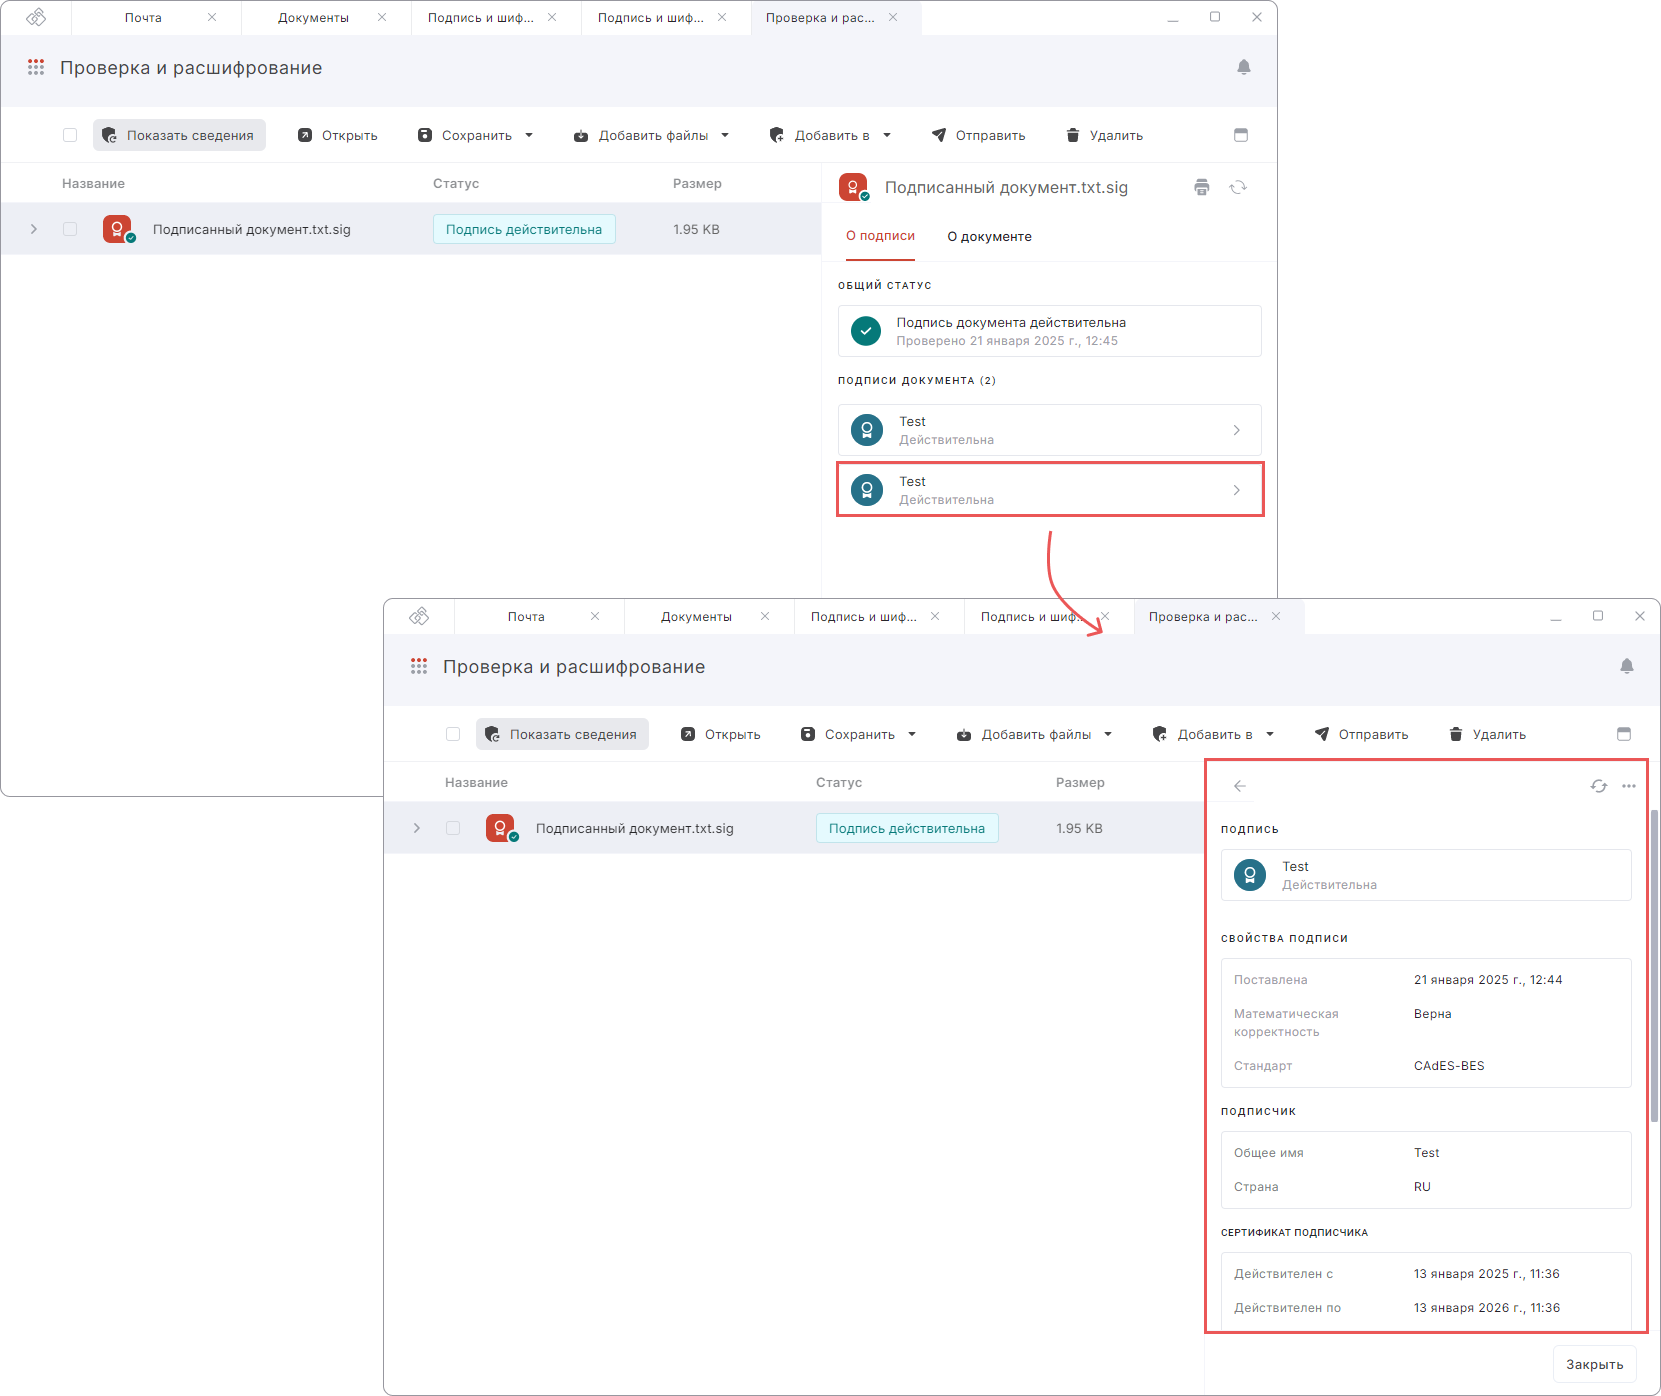Open first Test signature entry in top window

coord(1049,430)
